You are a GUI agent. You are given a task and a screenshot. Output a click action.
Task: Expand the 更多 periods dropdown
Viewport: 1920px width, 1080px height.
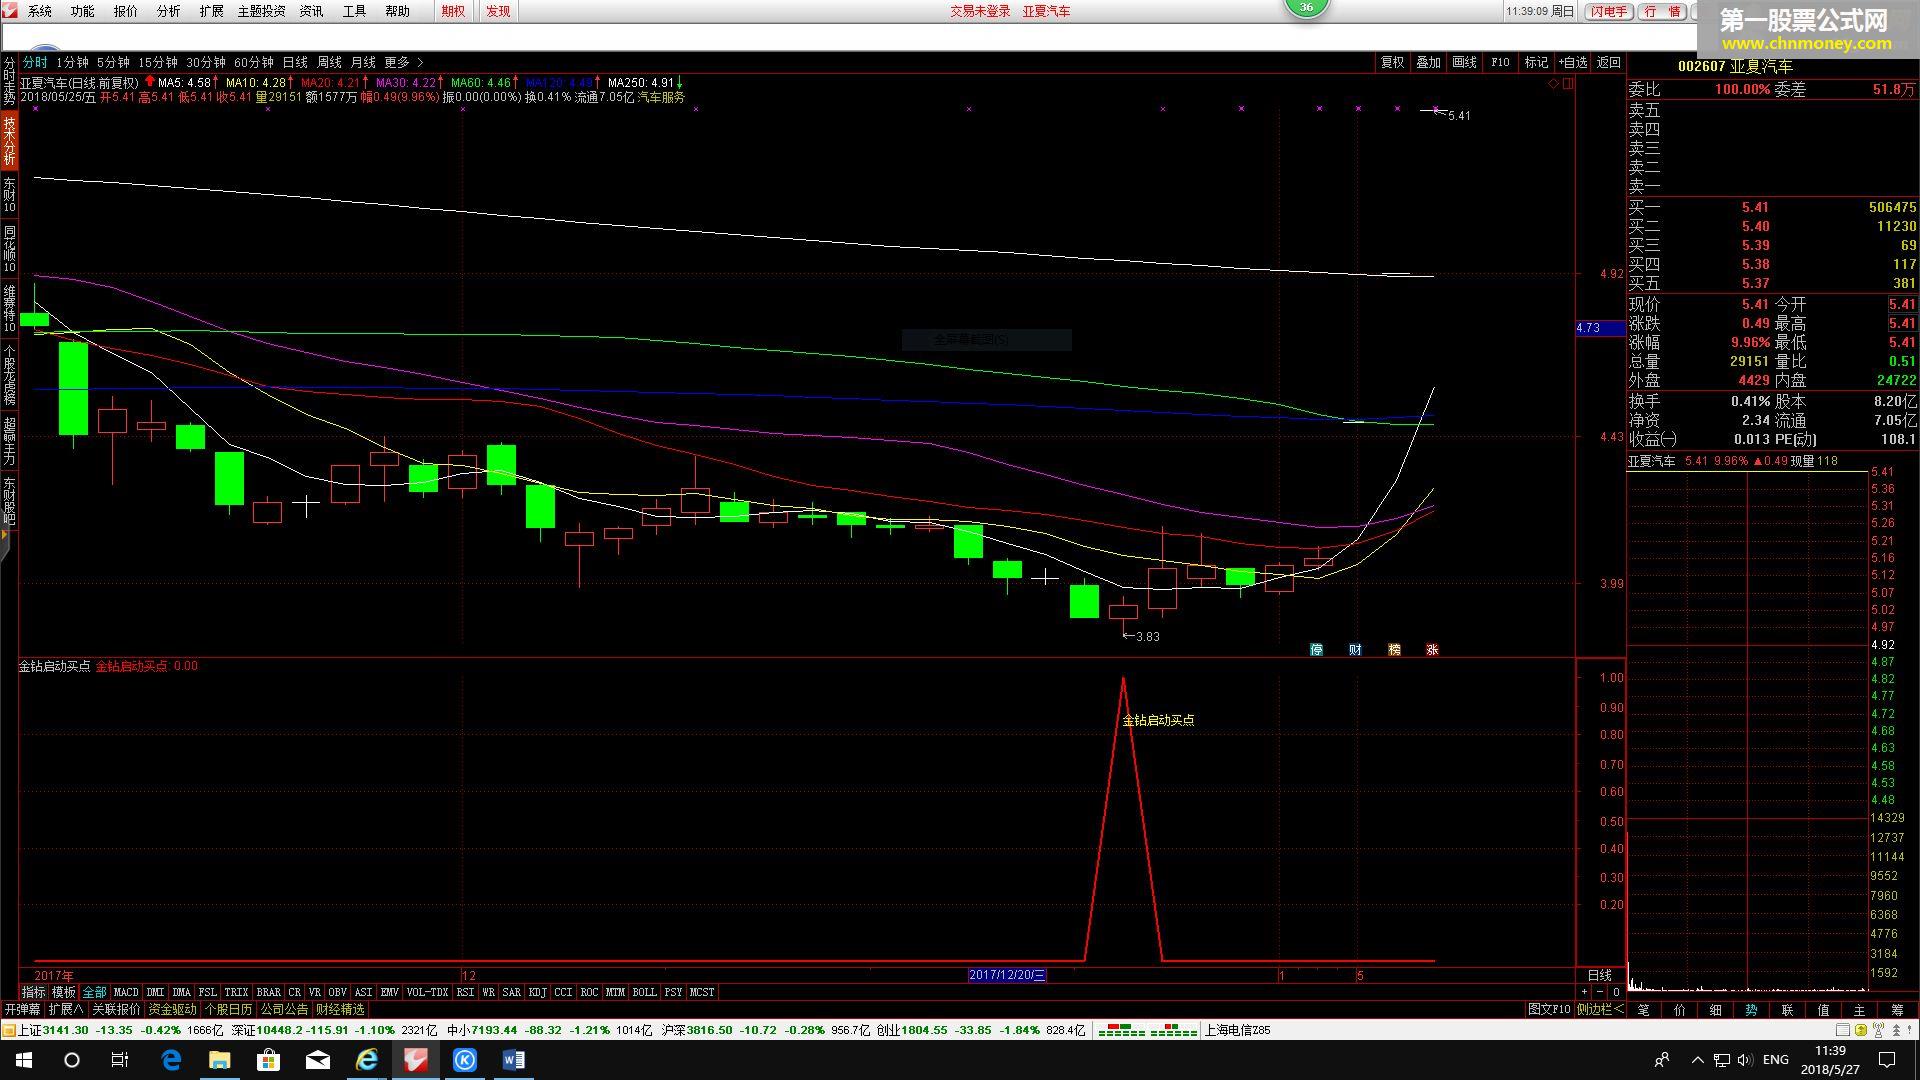[404, 62]
